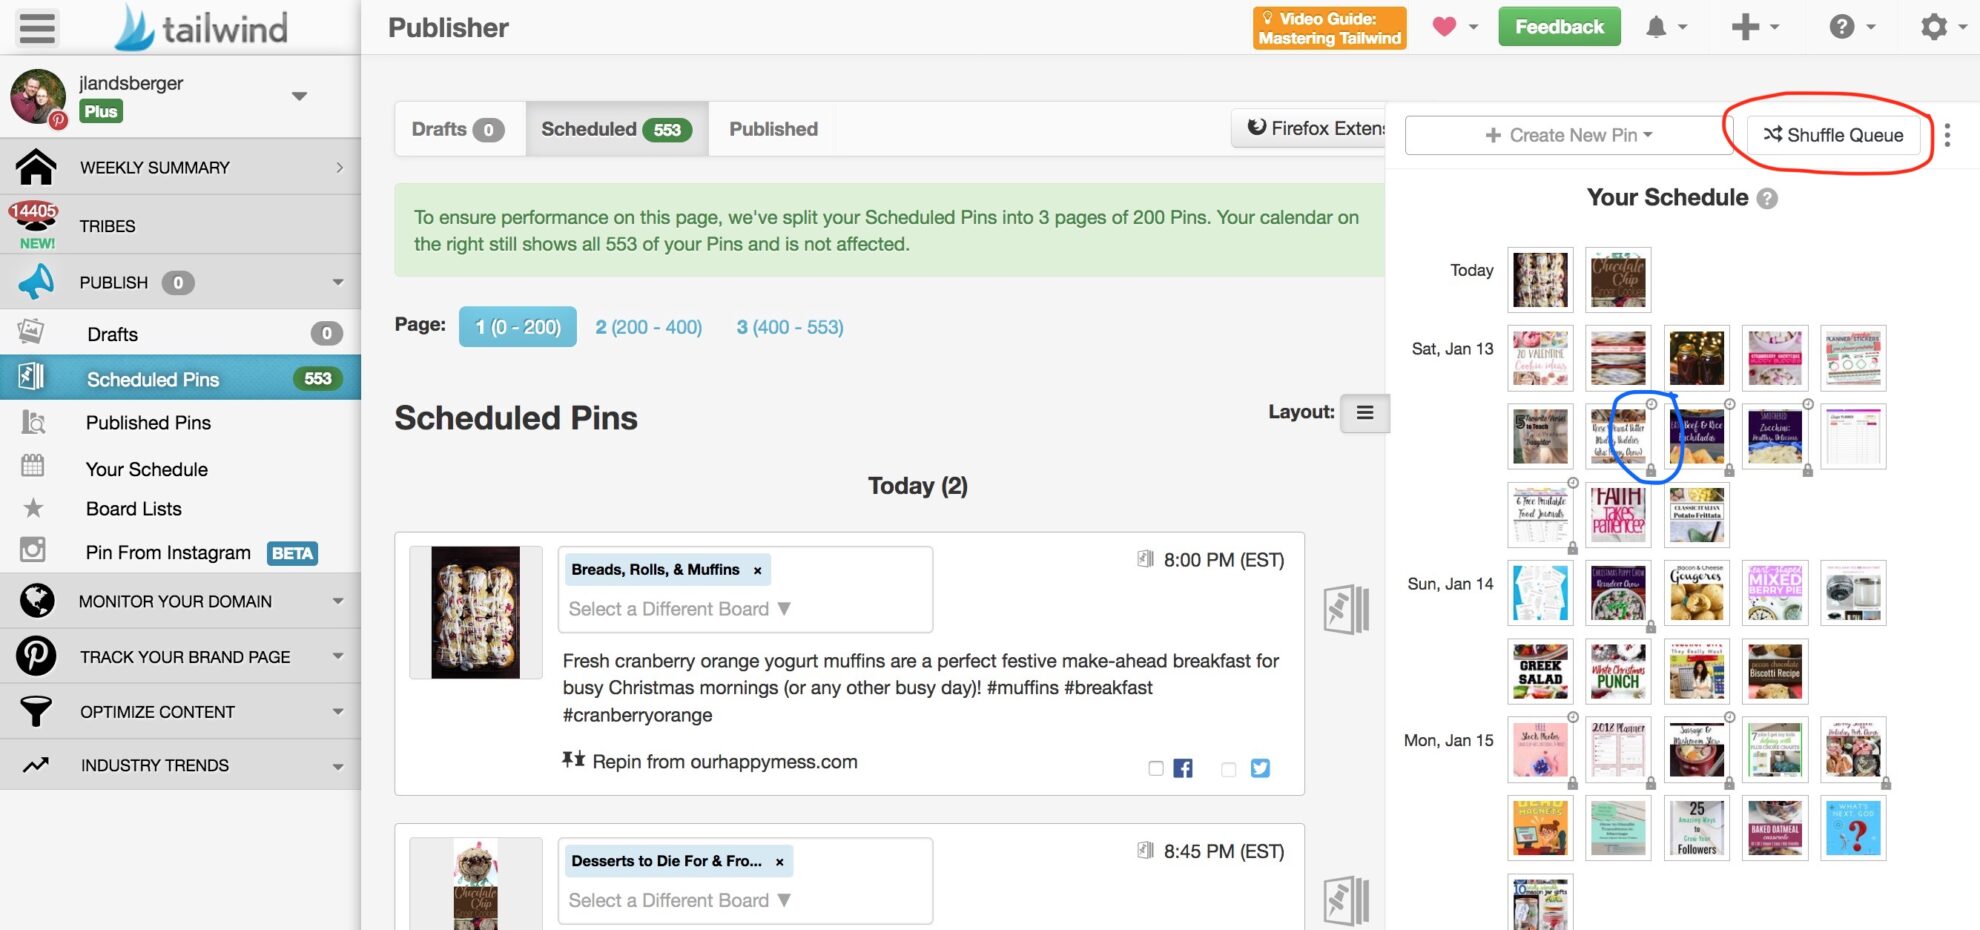Open the help question mark icon
Viewport: 1980px width, 930px height.
[1841, 27]
